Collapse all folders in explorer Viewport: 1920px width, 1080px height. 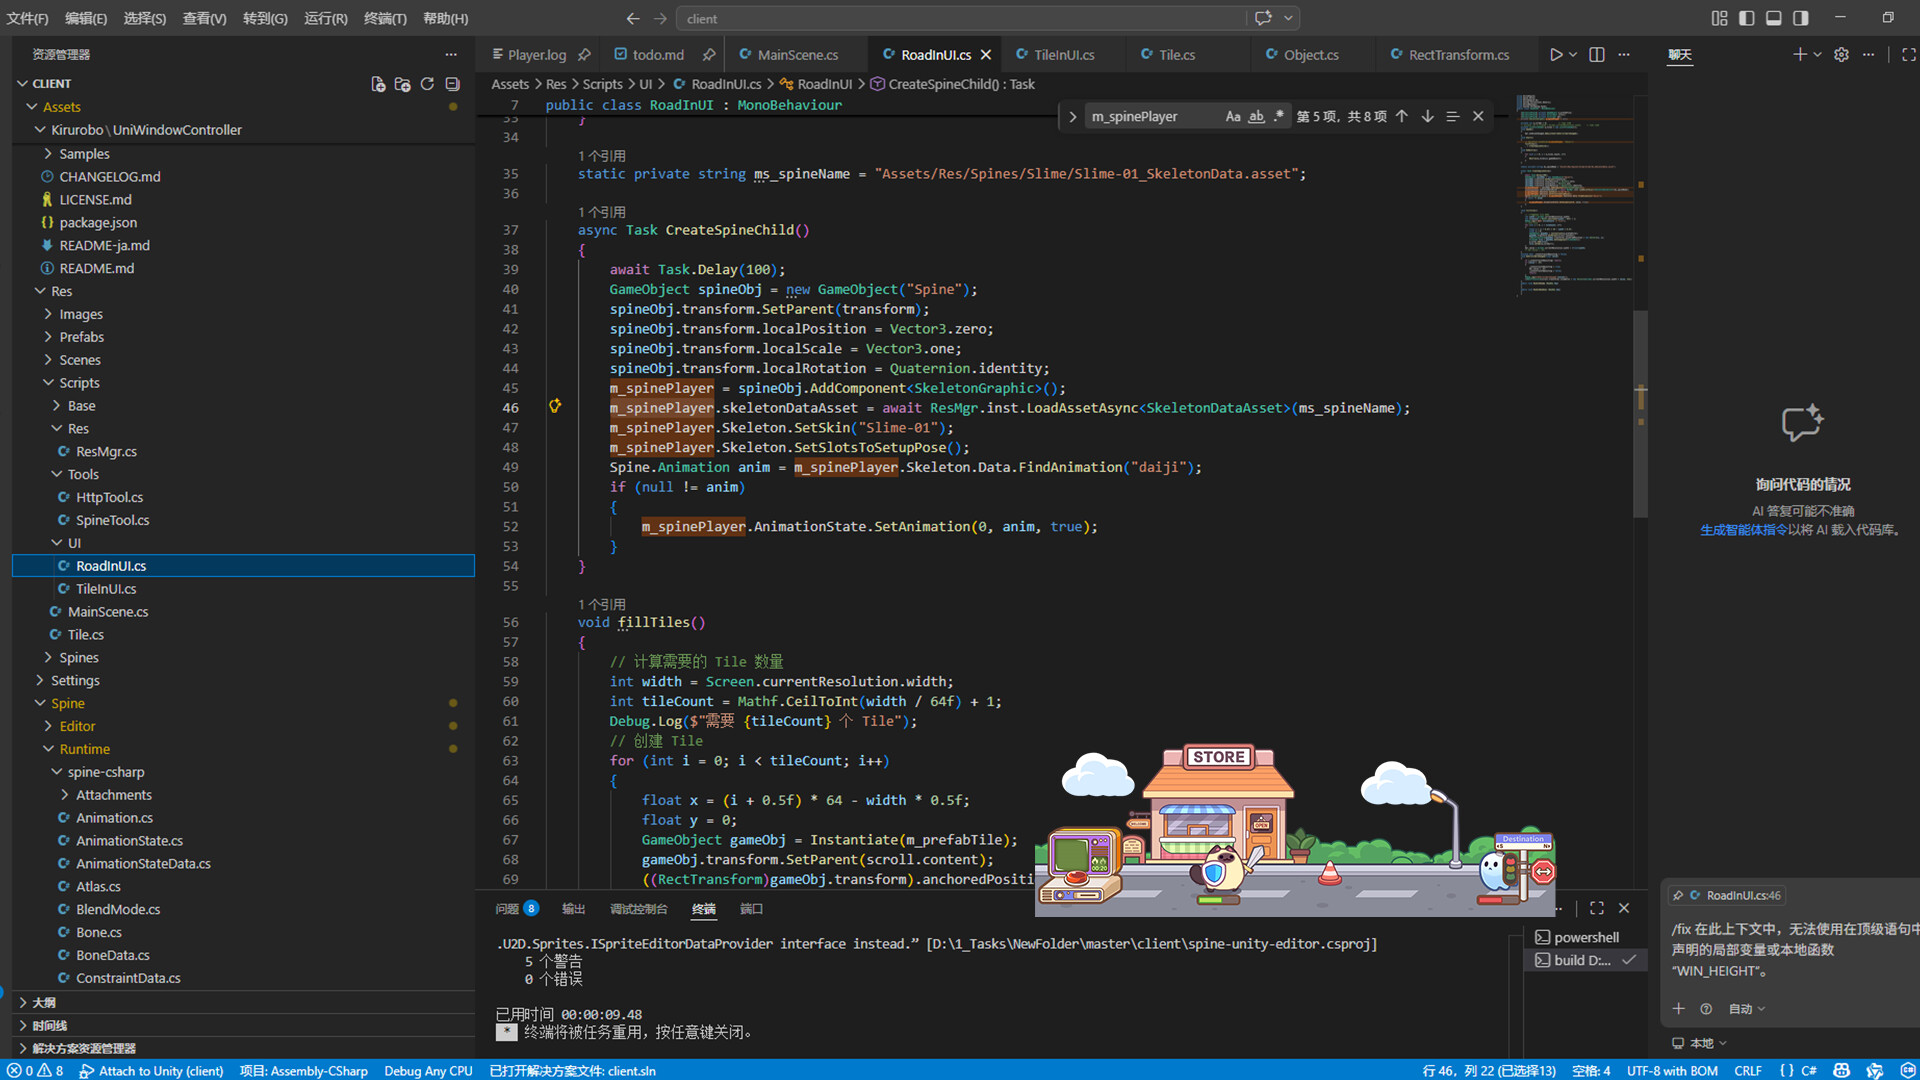point(452,84)
